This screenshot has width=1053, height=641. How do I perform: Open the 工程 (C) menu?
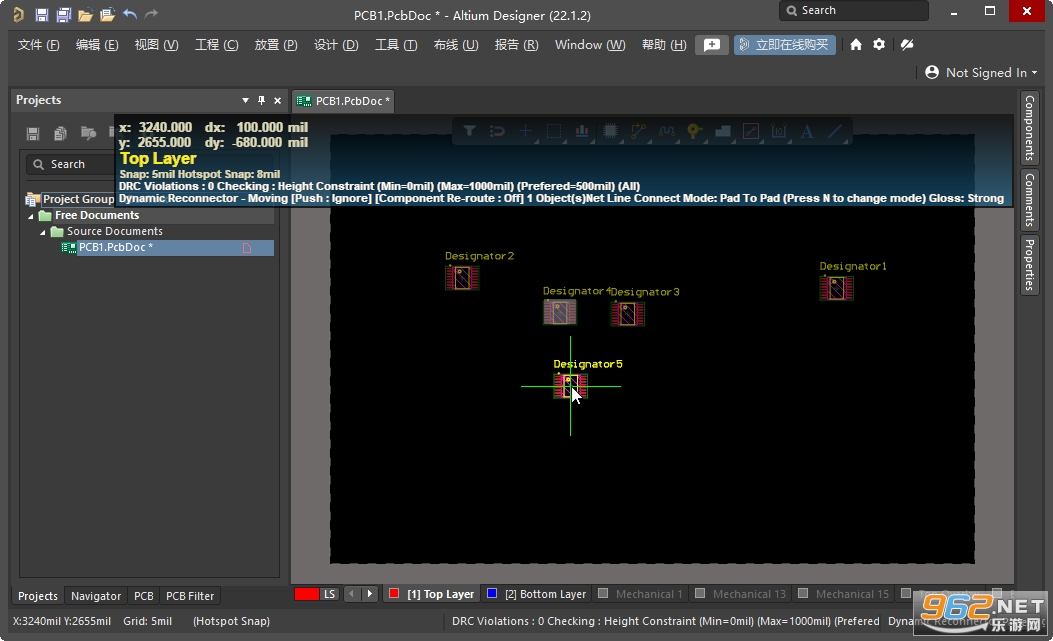pyautogui.click(x=216, y=45)
